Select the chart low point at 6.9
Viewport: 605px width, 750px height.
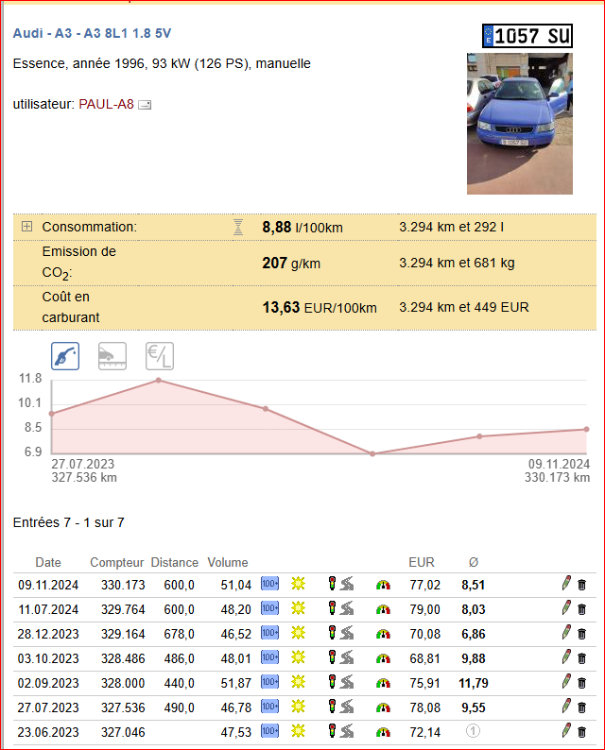click(x=373, y=453)
